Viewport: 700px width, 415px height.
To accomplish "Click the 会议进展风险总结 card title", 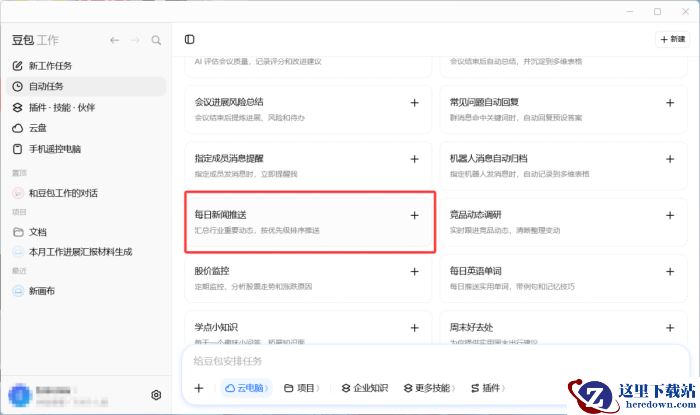I will tap(229, 102).
